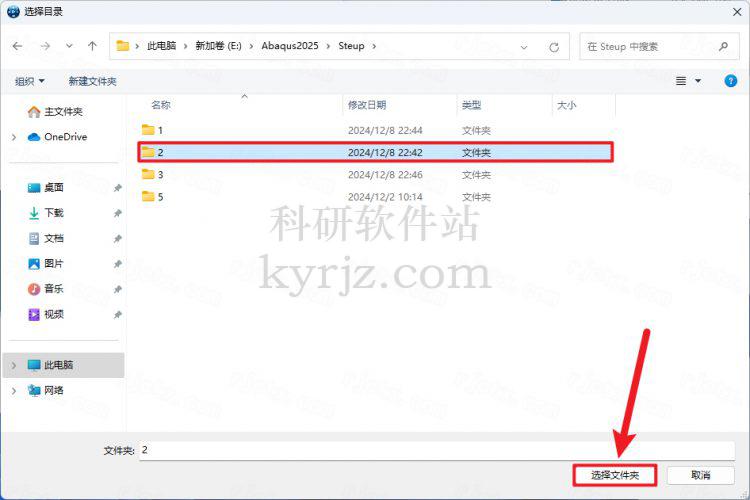Image resolution: width=750 pixels, height=500 pixels.
Task: Click the pin icon beside 下载
Action: (x=117, y=213)
